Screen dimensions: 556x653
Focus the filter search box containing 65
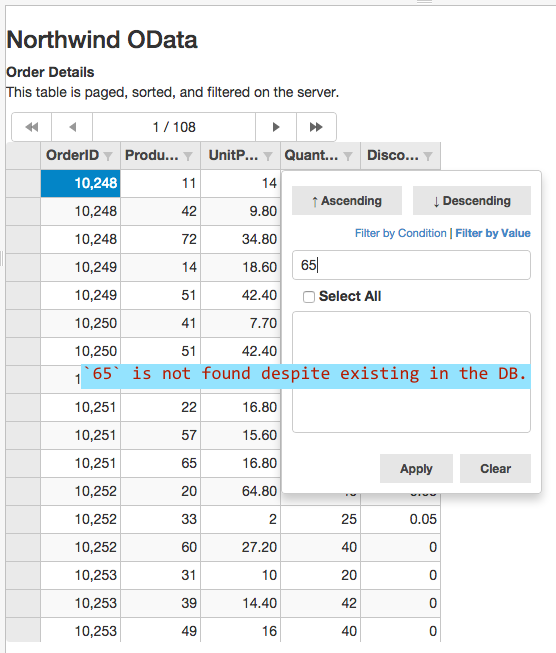(411, 265)
